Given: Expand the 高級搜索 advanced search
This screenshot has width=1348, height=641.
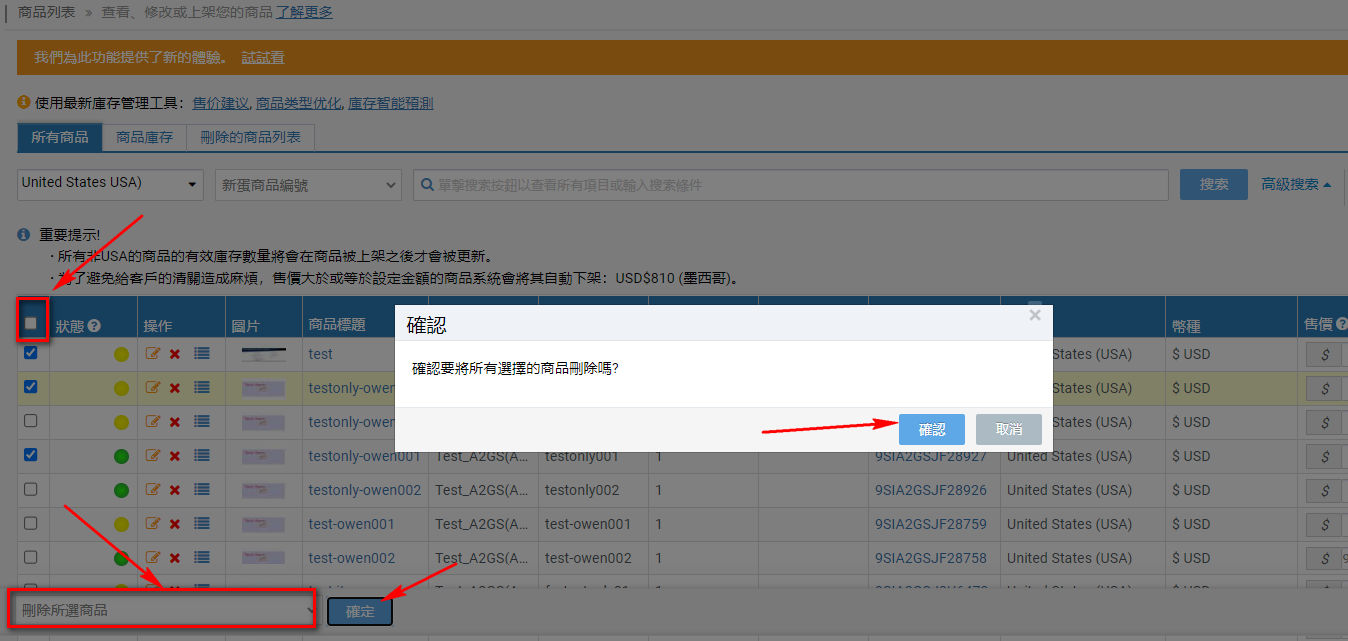Looking at the screenshot, I should (1296, 184).
